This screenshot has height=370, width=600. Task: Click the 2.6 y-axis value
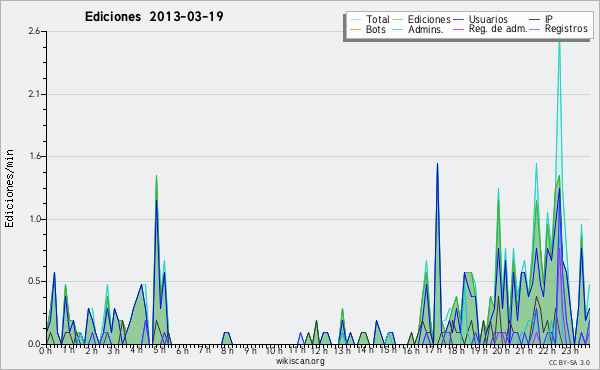pyautogui.click(x=34, y=31)
